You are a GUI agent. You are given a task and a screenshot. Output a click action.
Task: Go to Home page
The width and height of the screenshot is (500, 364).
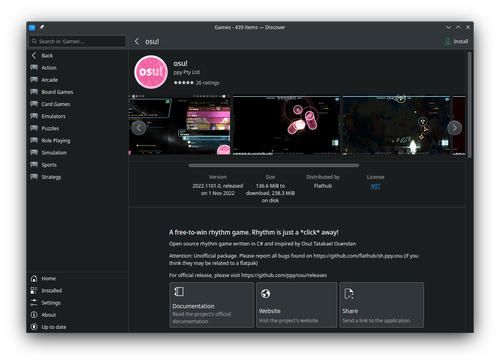coord(77,278)
